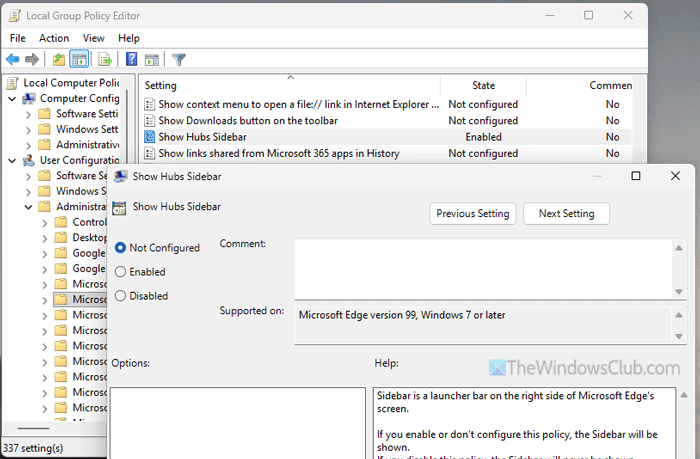Click the Next Setting button
The image size is (700, 459).
pyautogui.click(x=566, y=213)
